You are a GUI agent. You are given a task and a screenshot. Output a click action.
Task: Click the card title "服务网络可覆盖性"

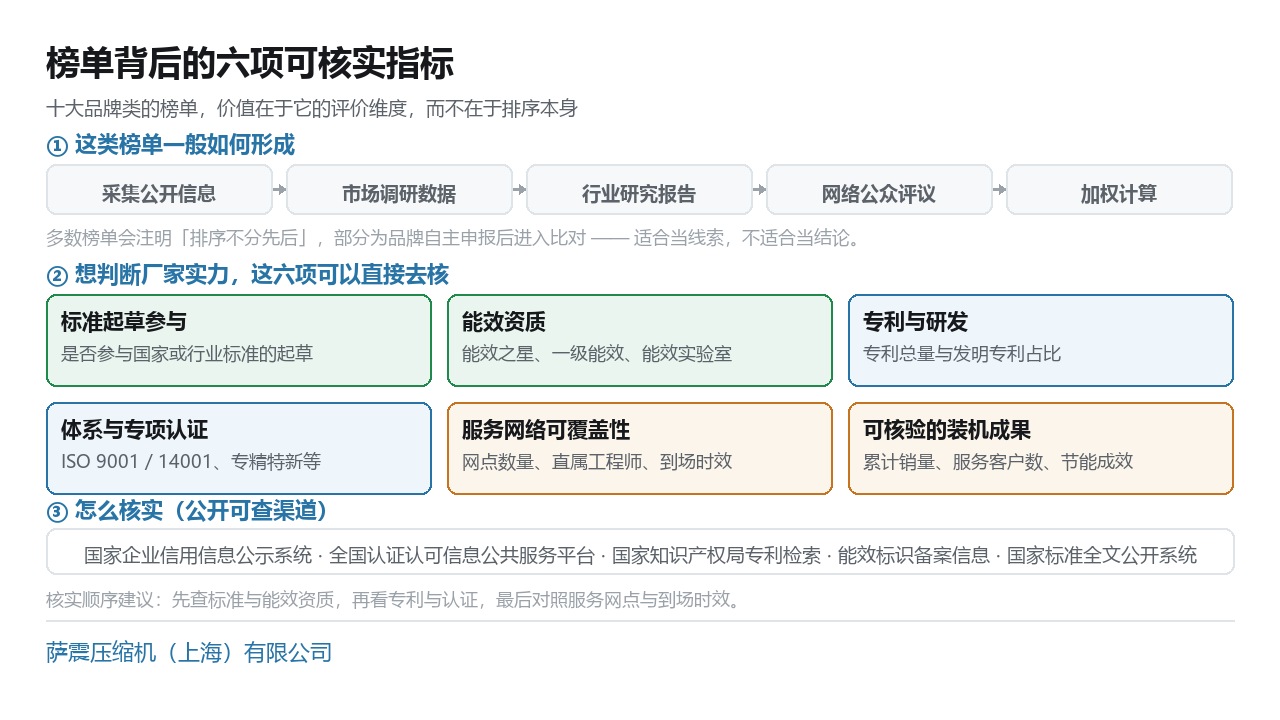pos(546,430)
